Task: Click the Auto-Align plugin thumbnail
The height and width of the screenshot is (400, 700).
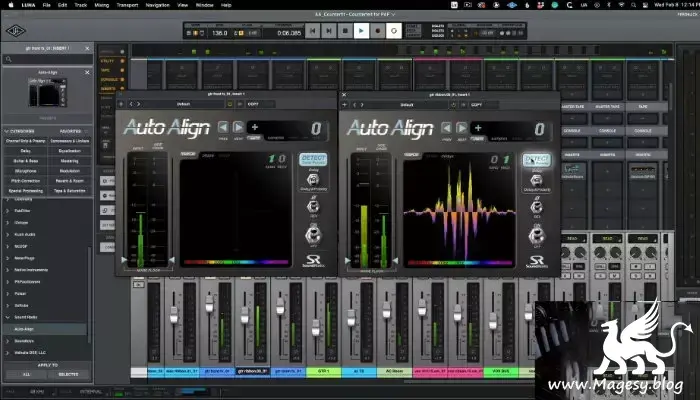Action: (47, 92)
